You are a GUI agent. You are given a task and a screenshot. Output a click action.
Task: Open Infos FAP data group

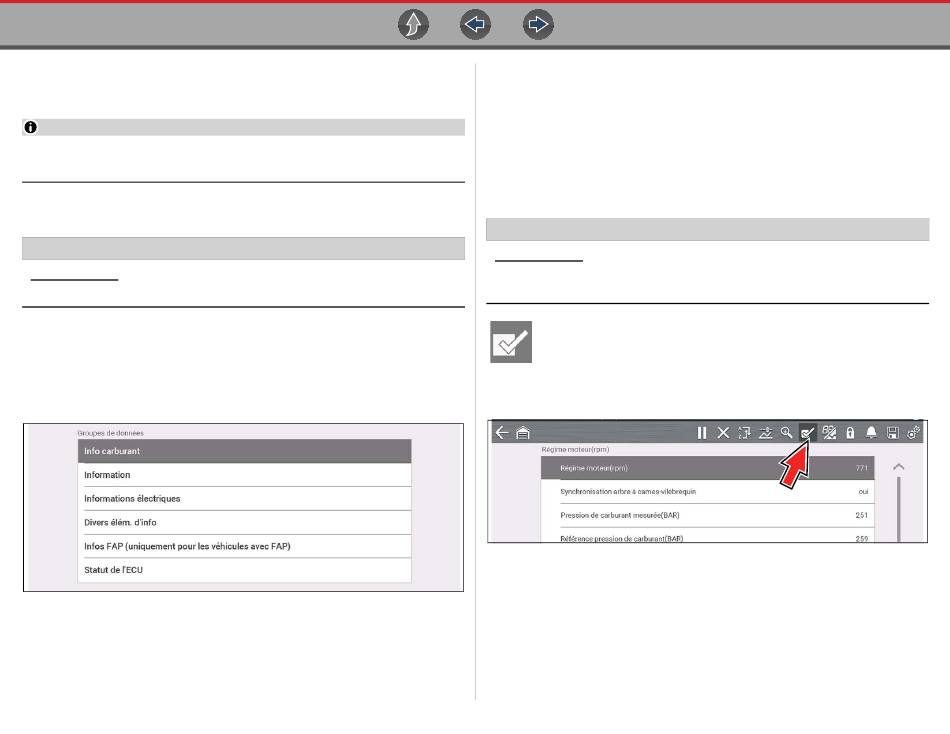tap(245, 546)
